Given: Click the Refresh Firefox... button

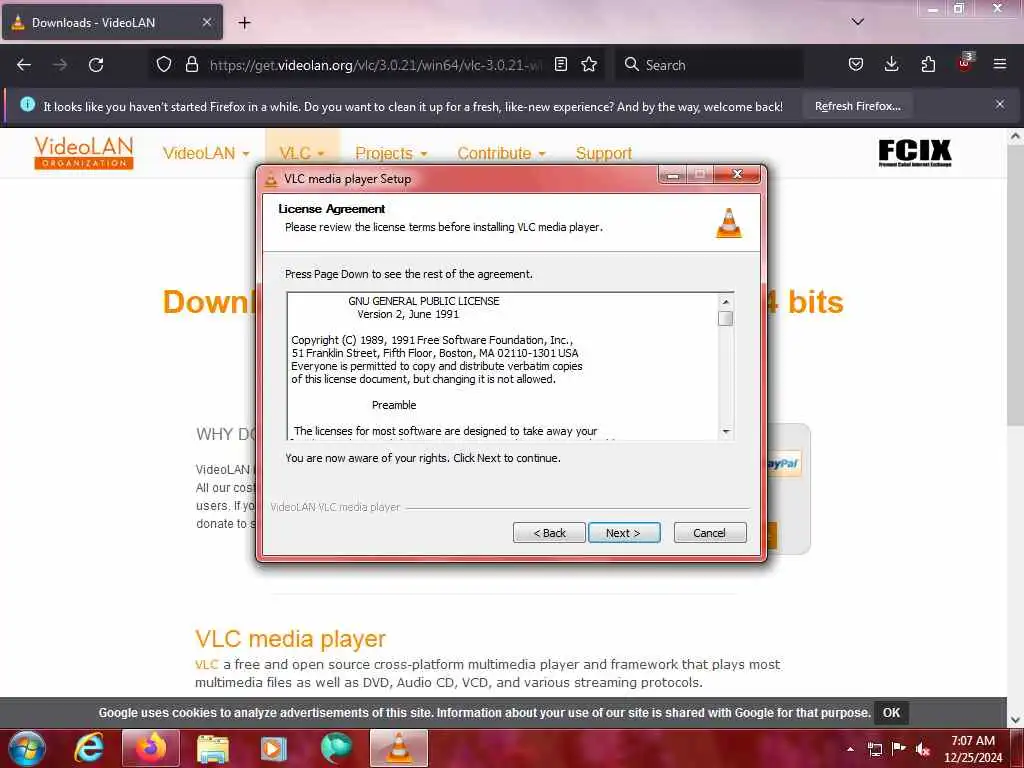Looking at the screenshot, I should point(857,106).
